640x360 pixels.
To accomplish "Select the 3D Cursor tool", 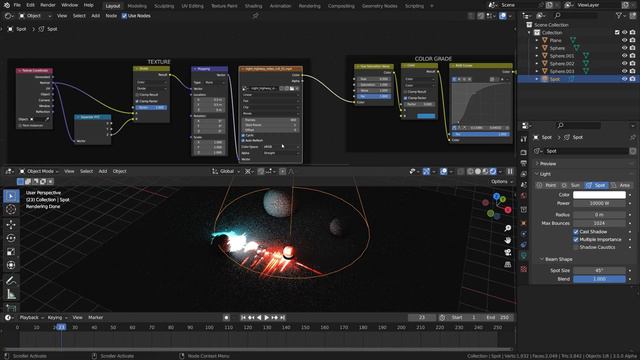I will click(x=11, y=210).
